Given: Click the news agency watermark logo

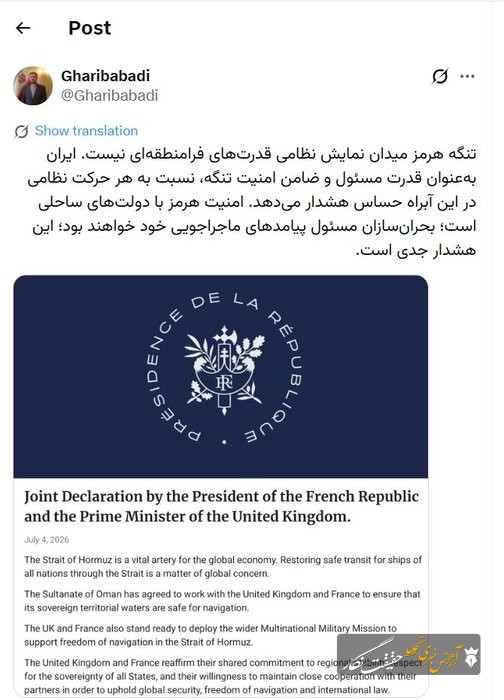Looking at the screenshot, I should (x=408, y=654).
